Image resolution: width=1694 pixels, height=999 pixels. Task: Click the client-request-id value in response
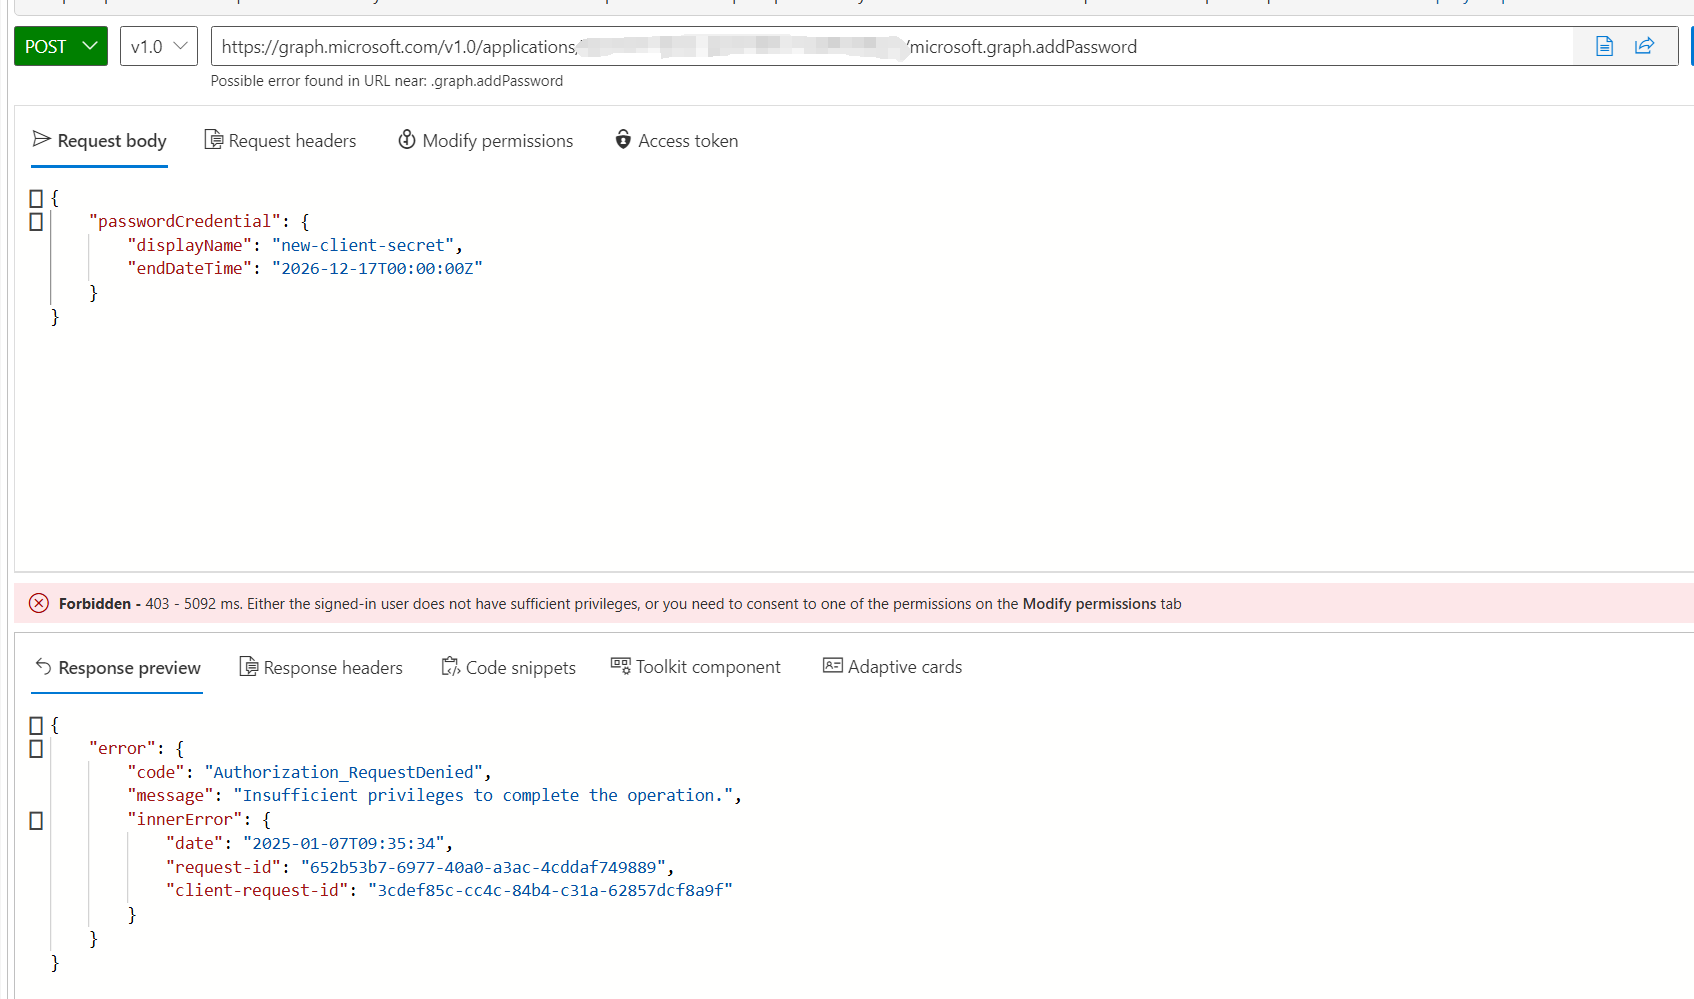(550, 890)
